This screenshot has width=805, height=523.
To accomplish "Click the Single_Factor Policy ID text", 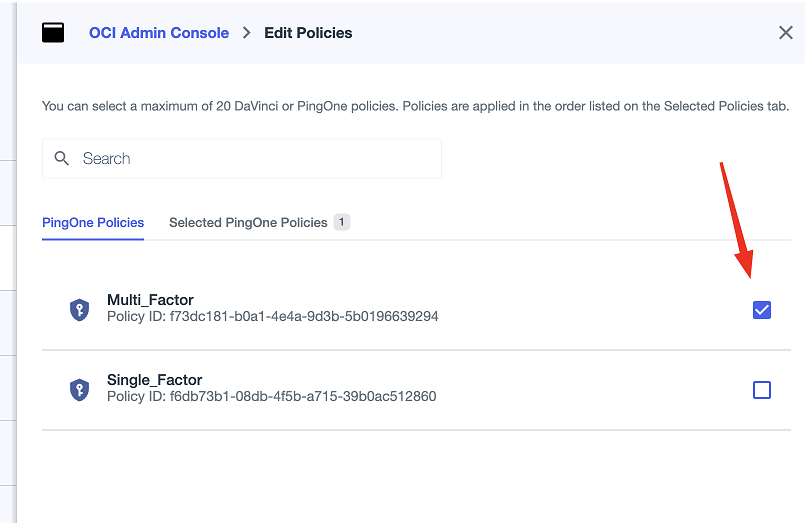I will click(x=272, y=397).
